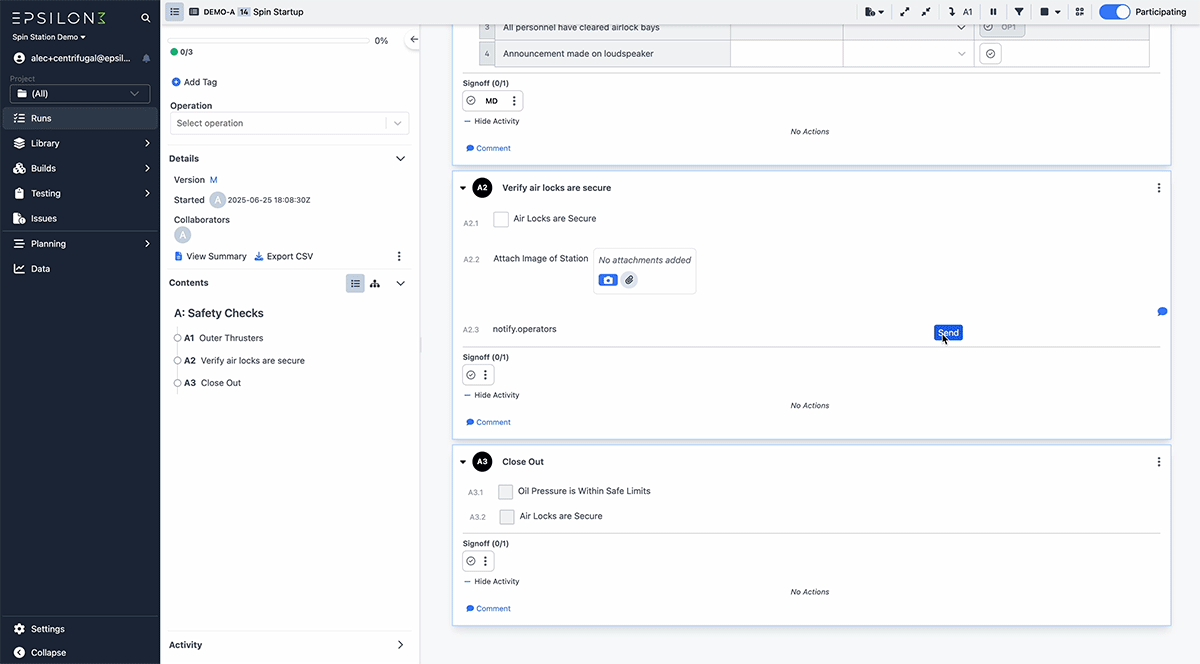The width and height of the screenshot is (1200, 664).
Task: Check the A3.2 Air Locks are Secure box
Action: (x=507, y=517)
